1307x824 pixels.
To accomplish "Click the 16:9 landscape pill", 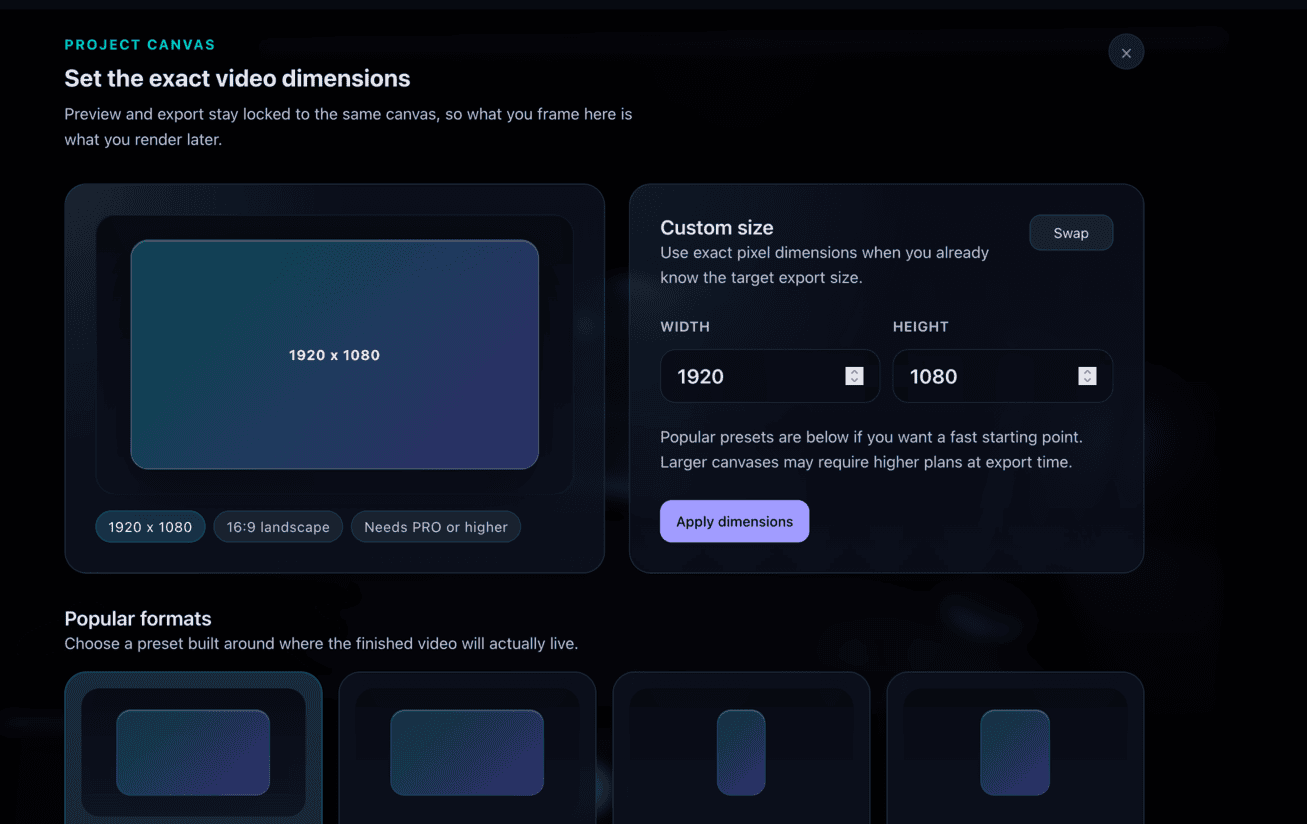I will [278, 527].
